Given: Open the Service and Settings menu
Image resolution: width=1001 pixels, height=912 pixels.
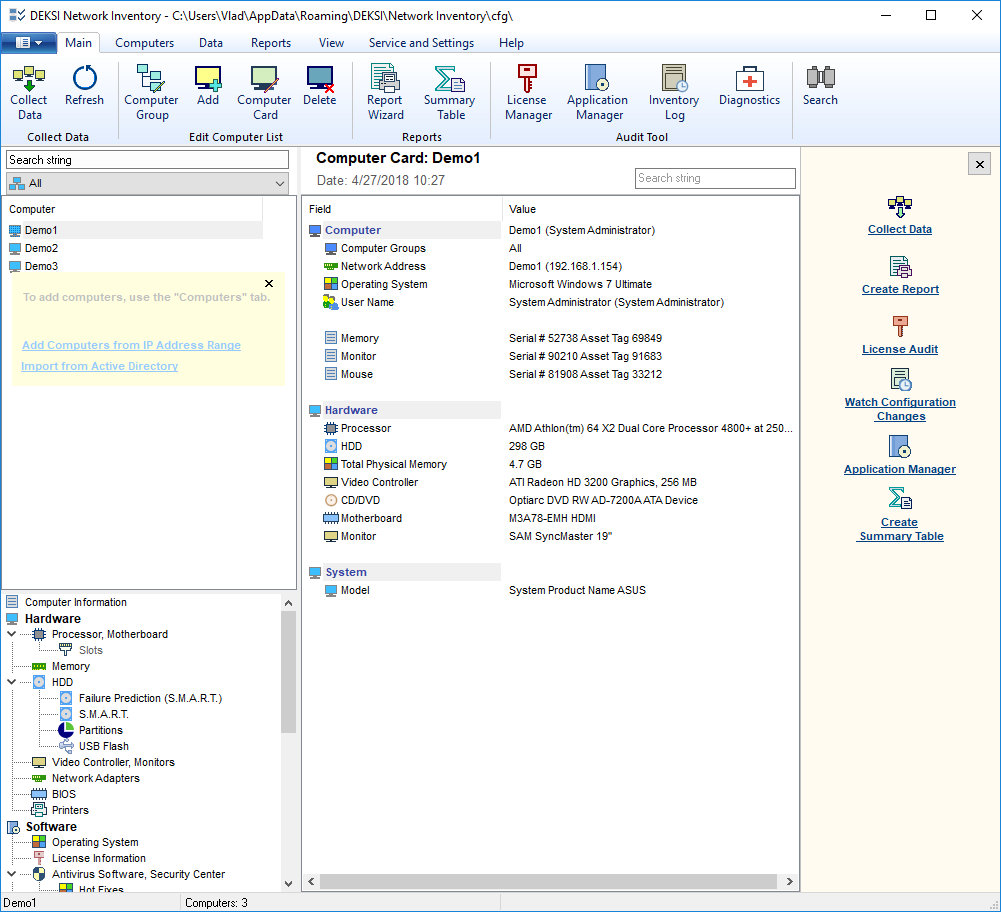Looking at the screenshot, I should (x=421, y=43).
